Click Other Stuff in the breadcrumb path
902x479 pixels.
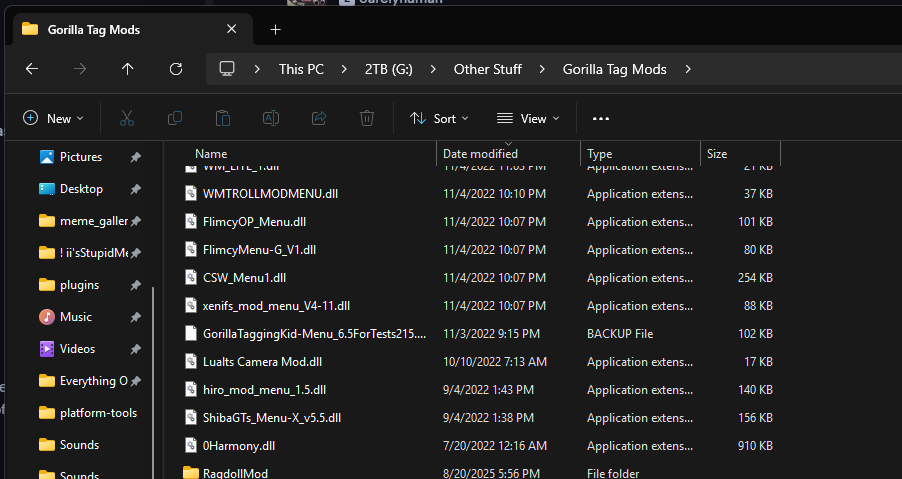[488, 69]
